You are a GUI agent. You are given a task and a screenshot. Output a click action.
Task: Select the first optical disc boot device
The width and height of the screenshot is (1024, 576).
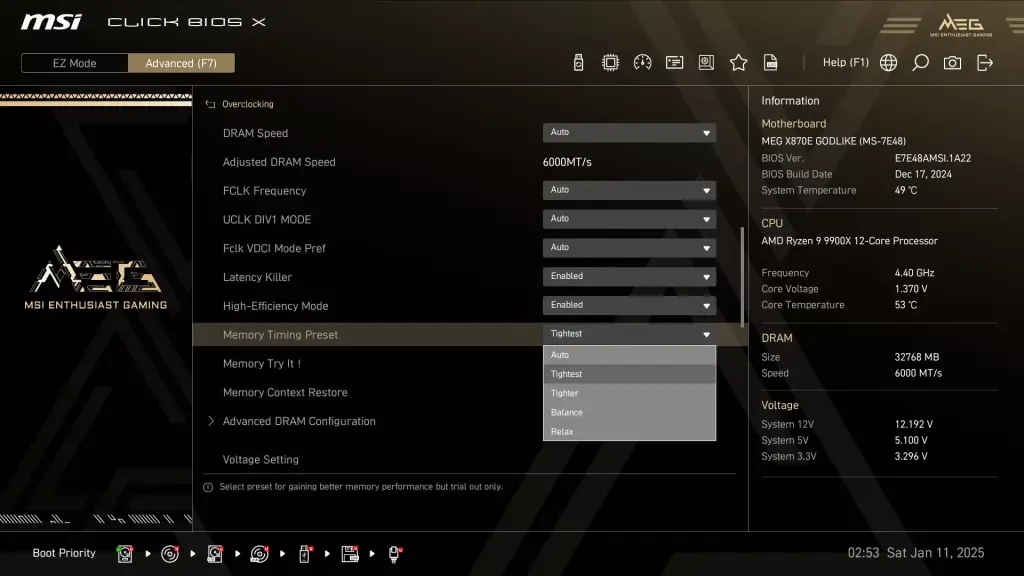(x=170, y=554)
